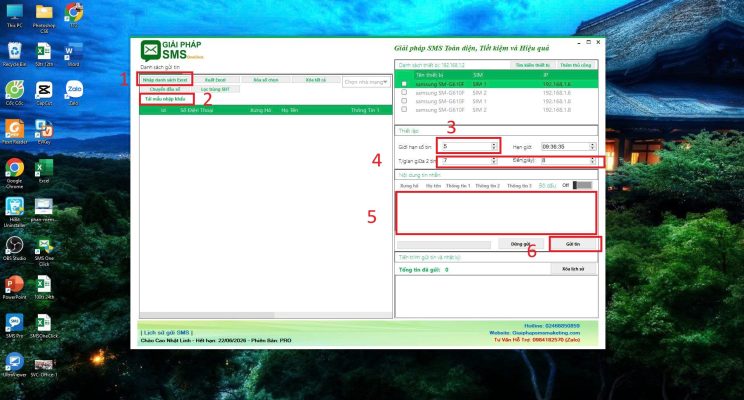Insert the 'Xưng hô' tag into message

click(x=408, y=185)
